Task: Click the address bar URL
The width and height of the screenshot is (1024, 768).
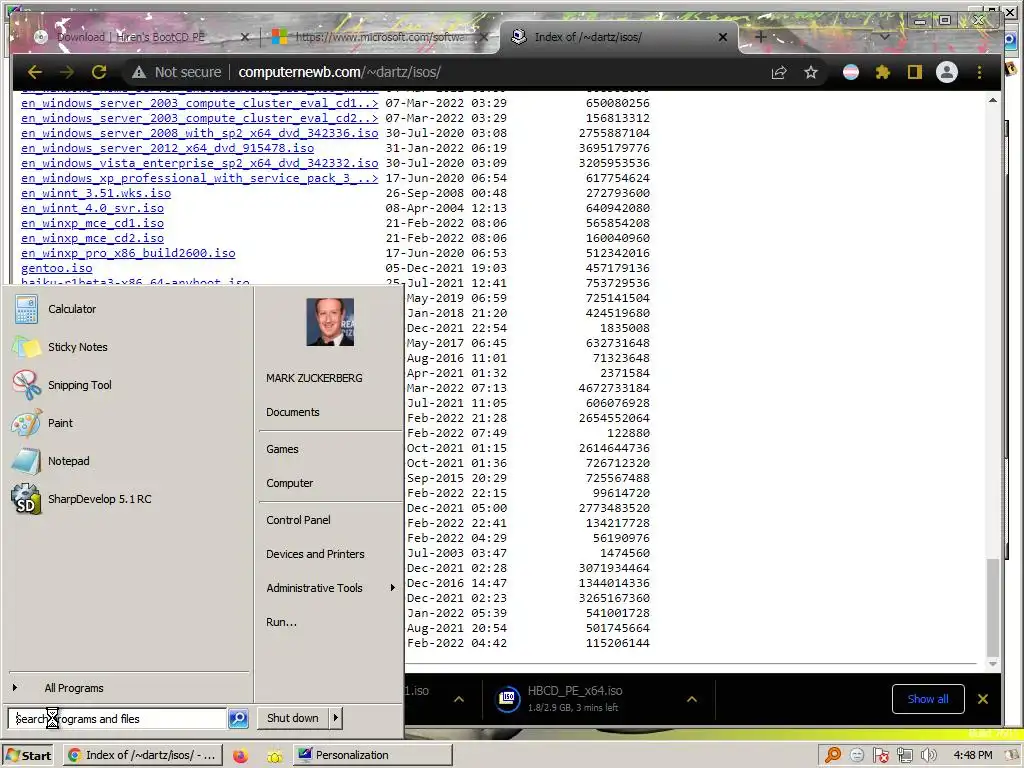Action: click(339, 72)
